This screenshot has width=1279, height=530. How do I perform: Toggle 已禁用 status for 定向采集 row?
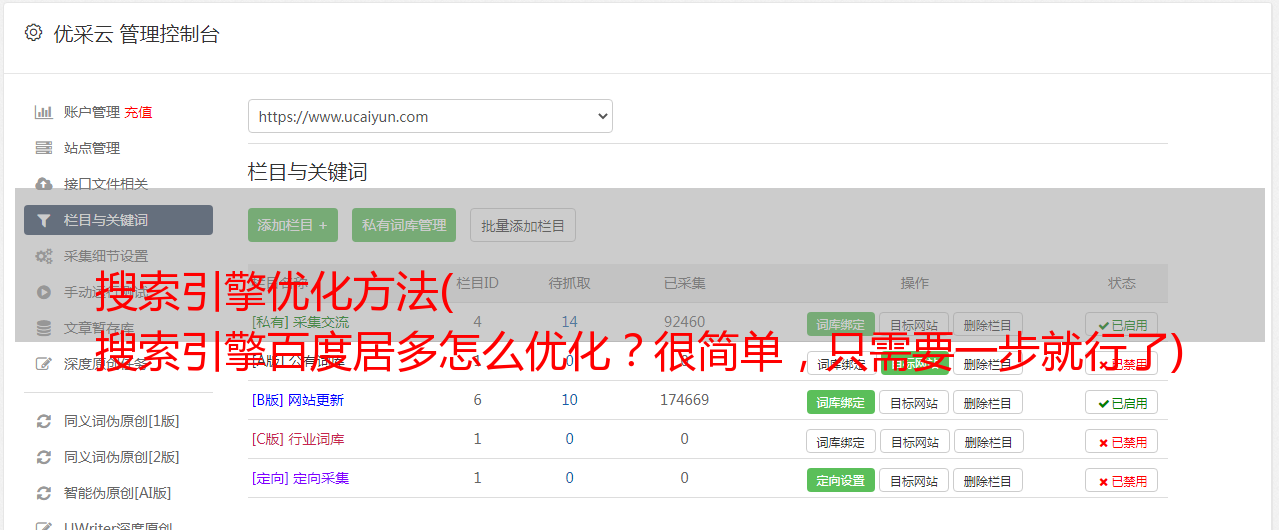coord(1122,480)
